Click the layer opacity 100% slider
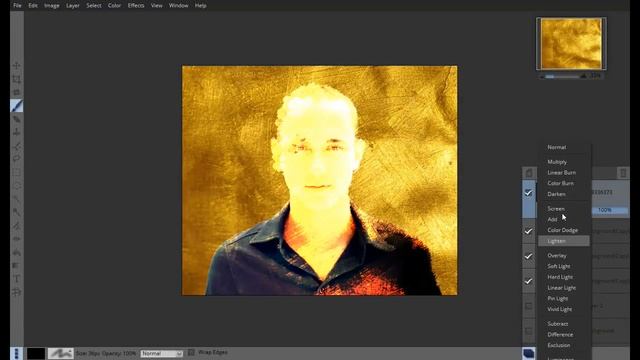The image size is (640, 360). click(x=610, y=210)
